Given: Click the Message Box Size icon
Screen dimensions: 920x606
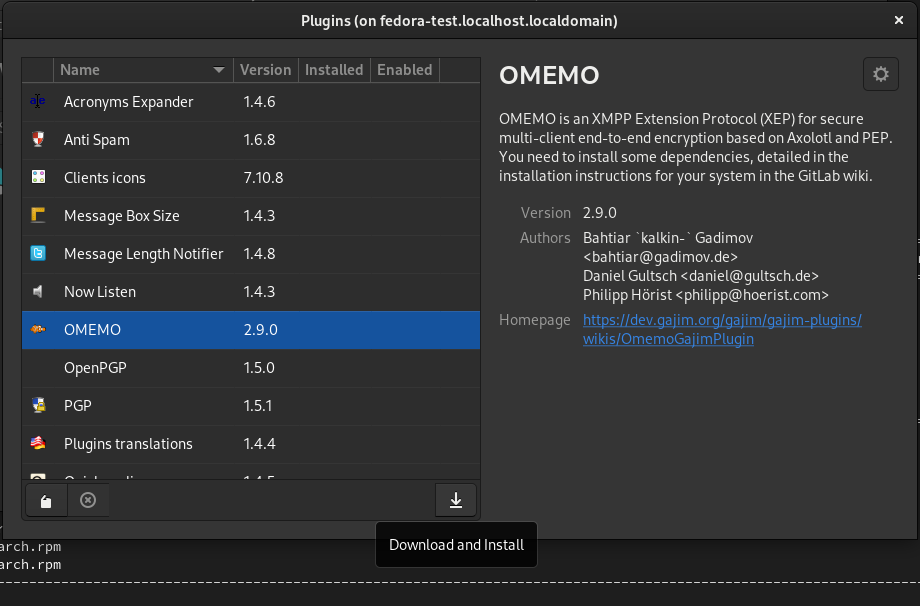Looking at the screenshot, I should pos(38,216).
